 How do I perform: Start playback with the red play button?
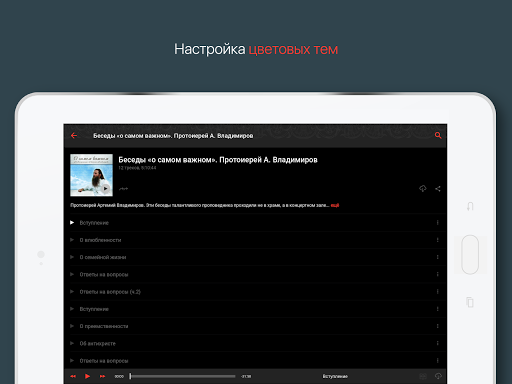(87, 376)
